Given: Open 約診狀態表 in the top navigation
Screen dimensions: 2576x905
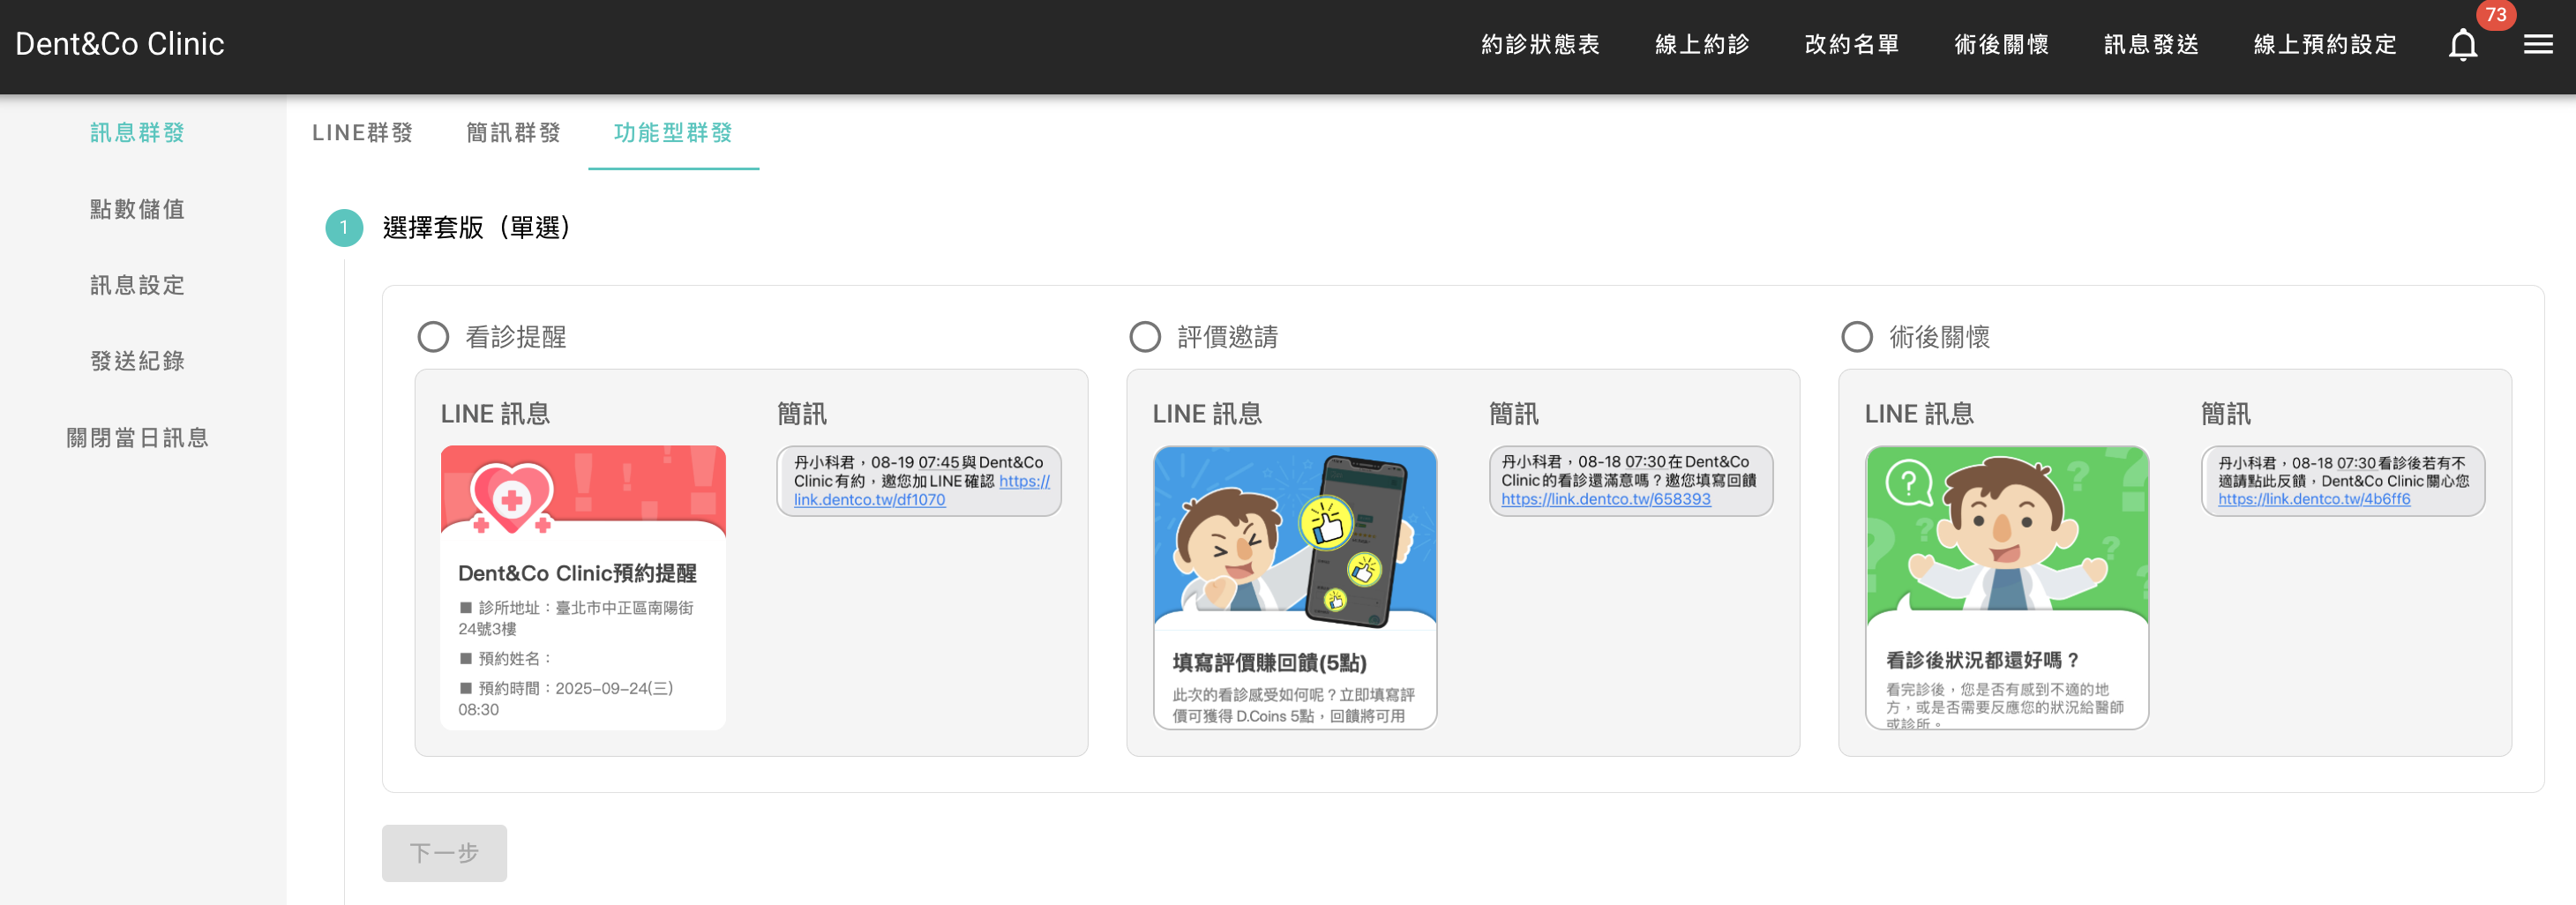Looking at the screenshot, I should [1540, 44].
